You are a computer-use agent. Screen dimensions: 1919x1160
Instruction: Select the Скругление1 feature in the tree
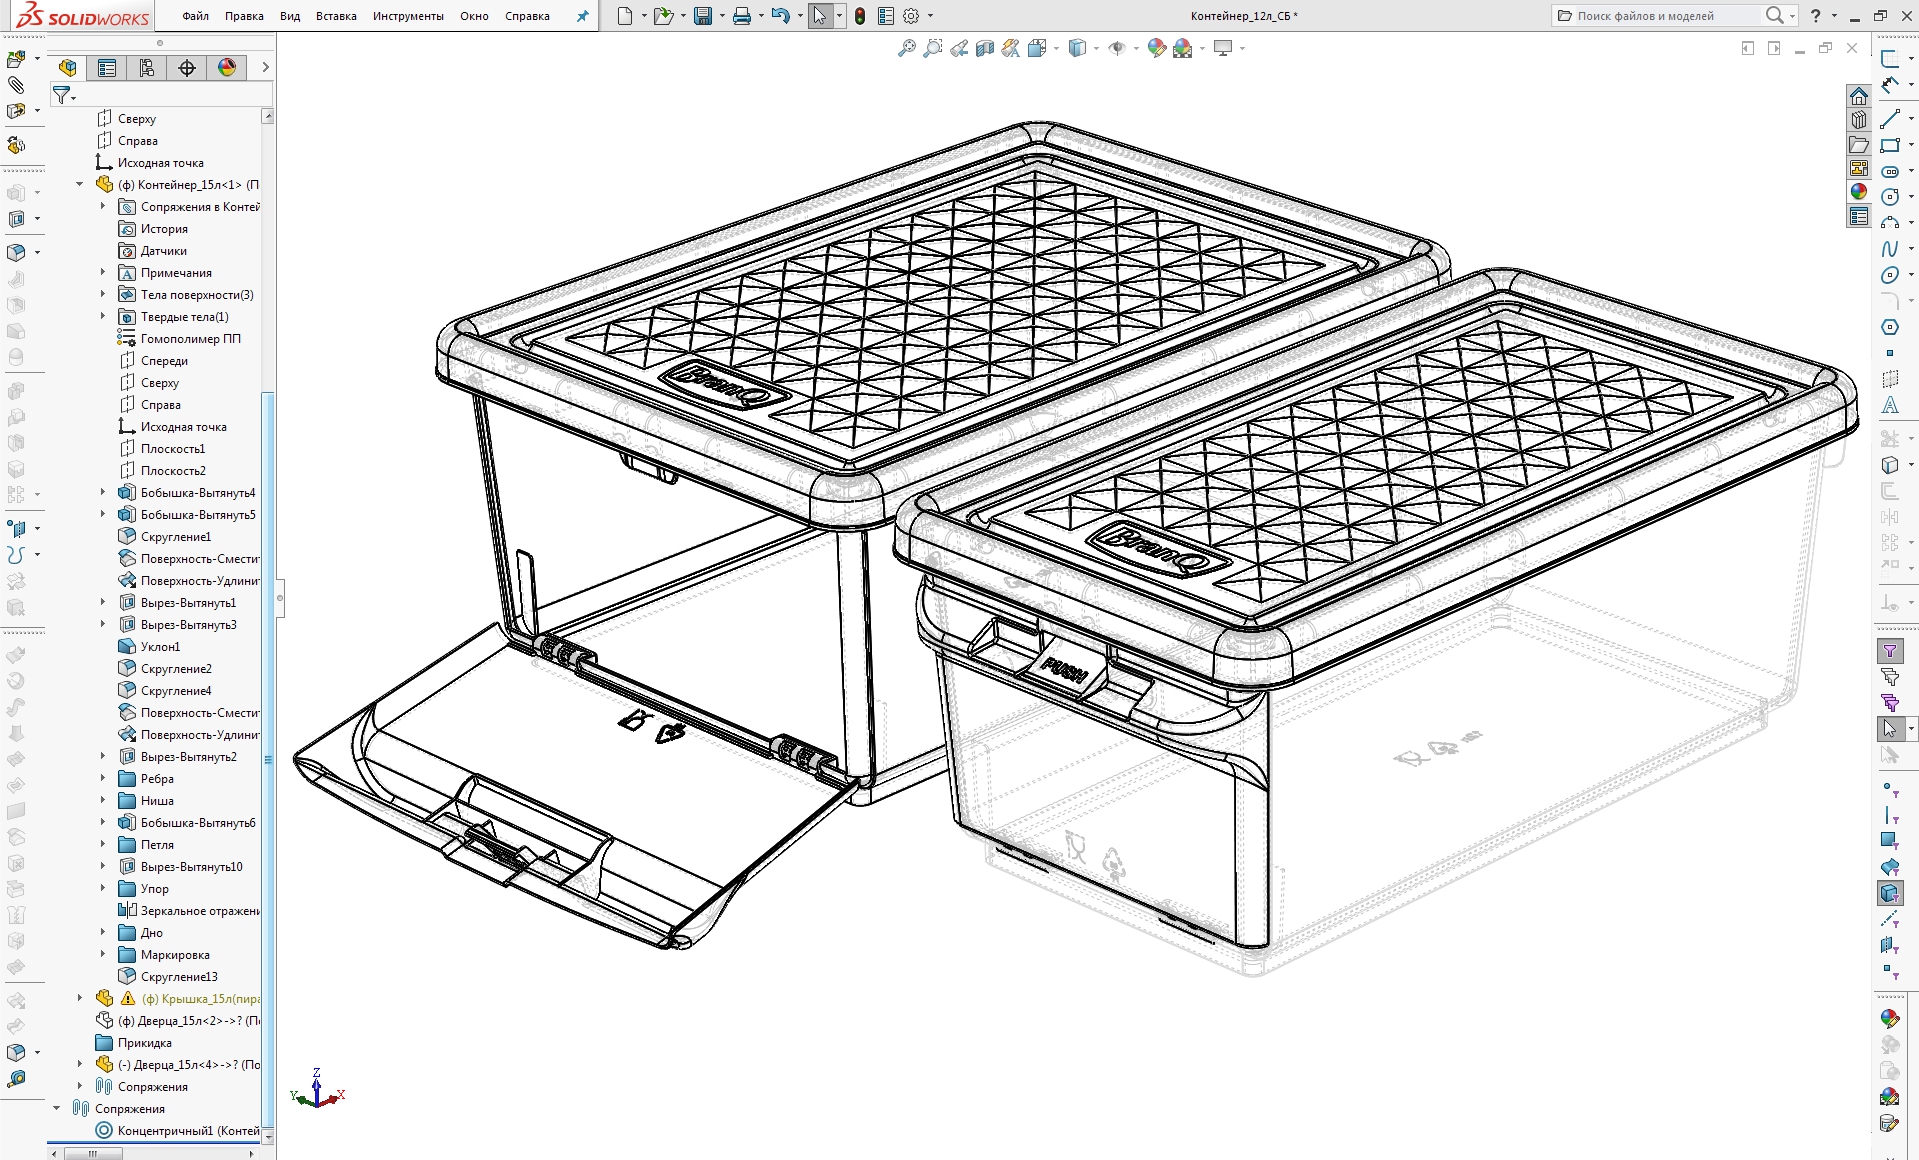click(176, 536)
